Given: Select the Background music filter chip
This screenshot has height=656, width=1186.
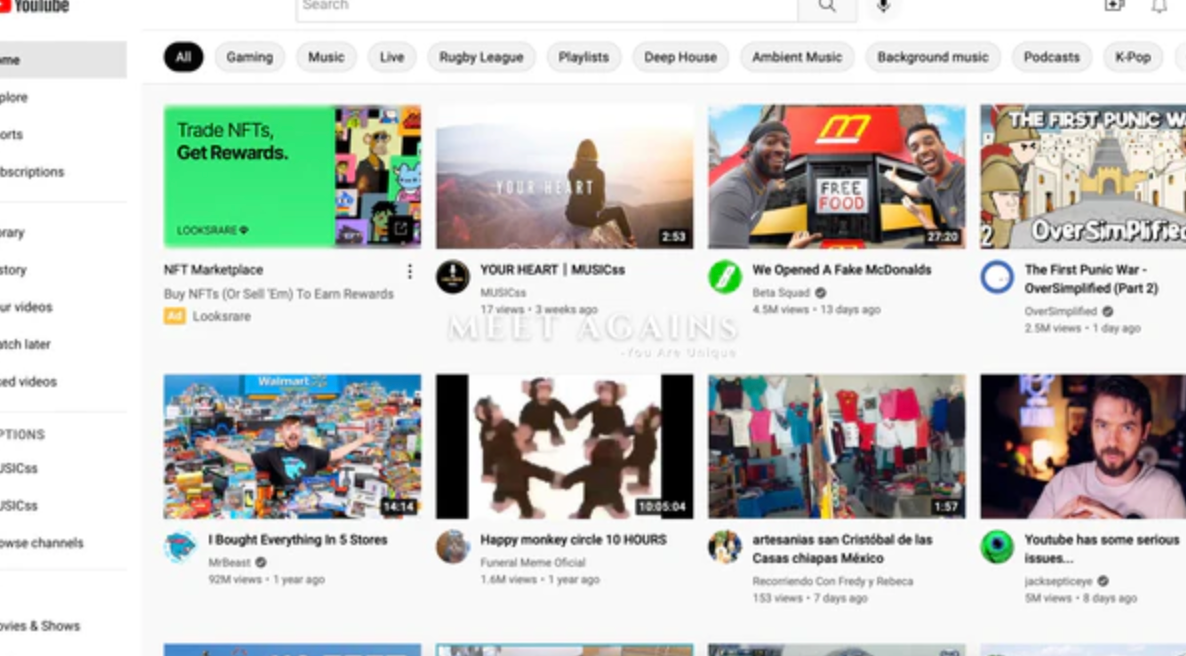Looking at the screenshot, I should pyautogui.click(x=933, y=57).
